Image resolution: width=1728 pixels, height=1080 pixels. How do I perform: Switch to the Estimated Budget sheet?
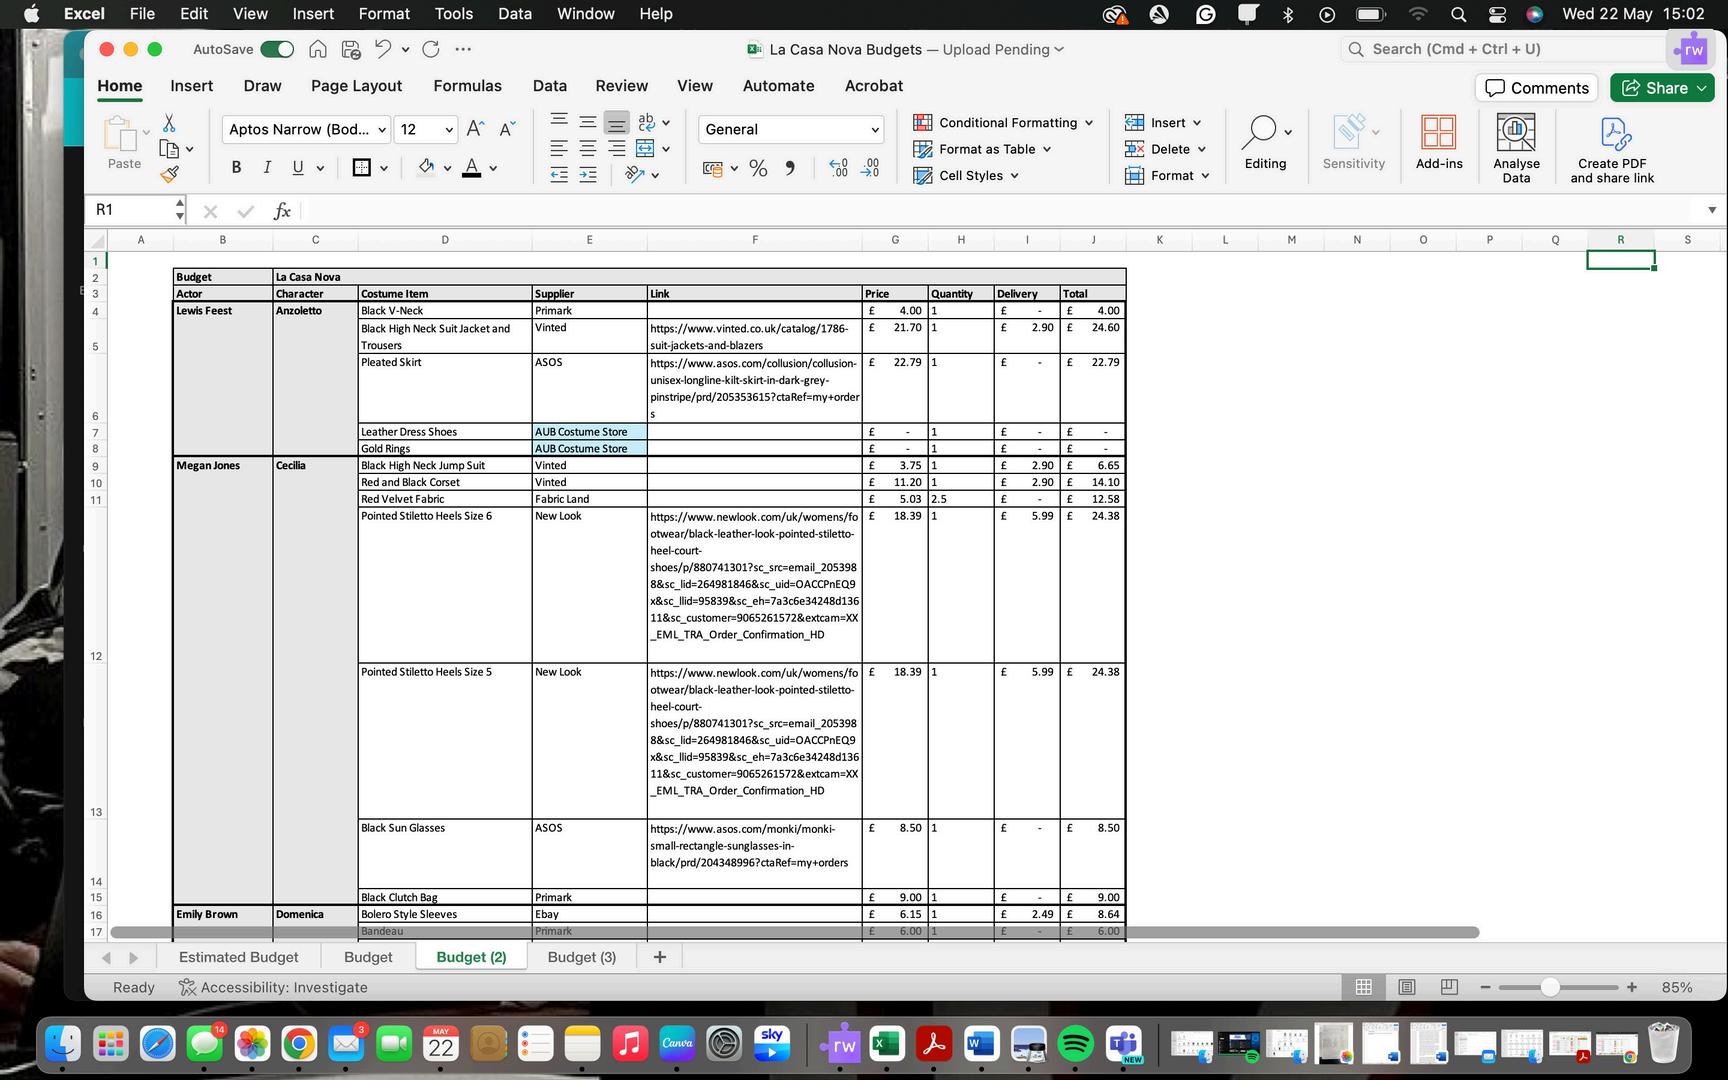(x=238, y=957)
